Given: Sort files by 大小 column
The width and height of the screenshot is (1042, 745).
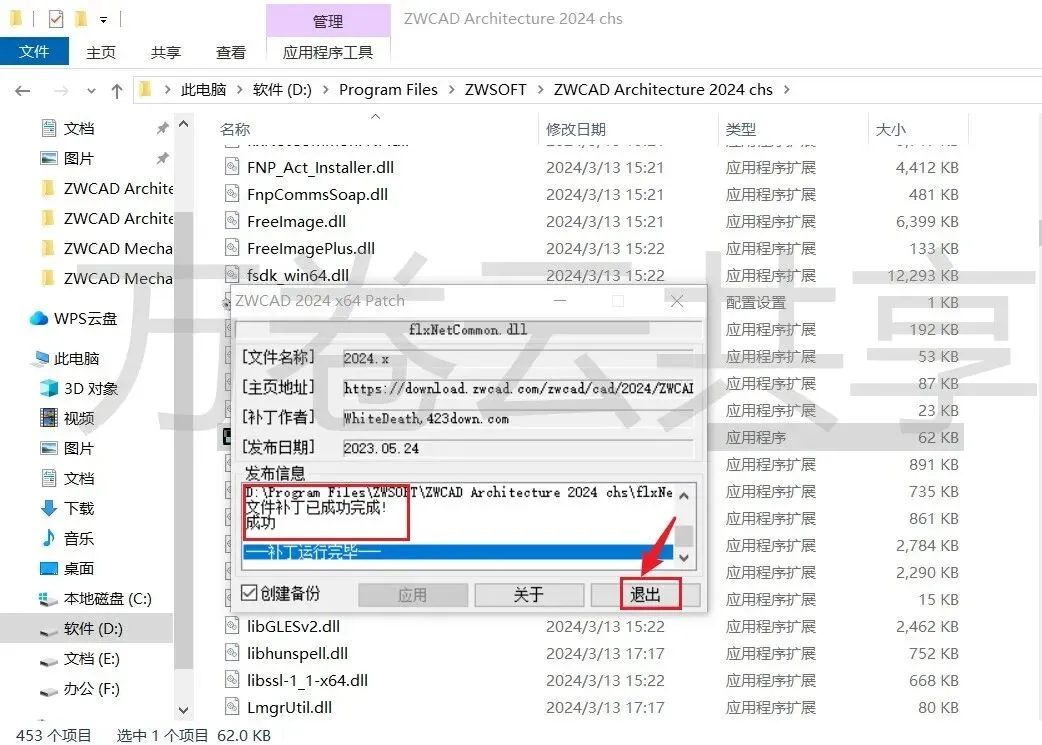Looking at the screenshot, I should click(890, 129).
